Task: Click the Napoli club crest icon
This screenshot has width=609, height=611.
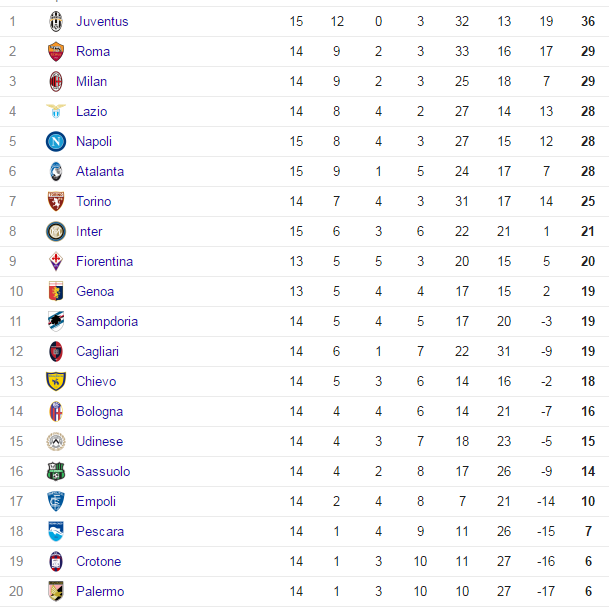Action: [55, 141]
